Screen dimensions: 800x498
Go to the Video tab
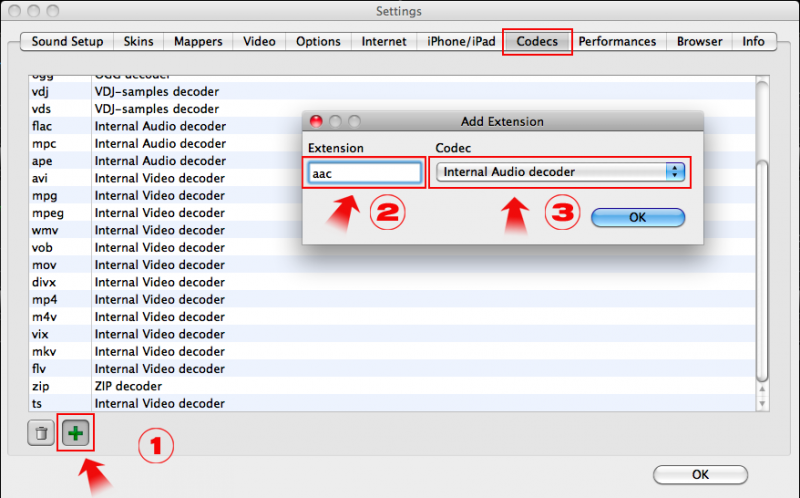(x=259, y=42)
